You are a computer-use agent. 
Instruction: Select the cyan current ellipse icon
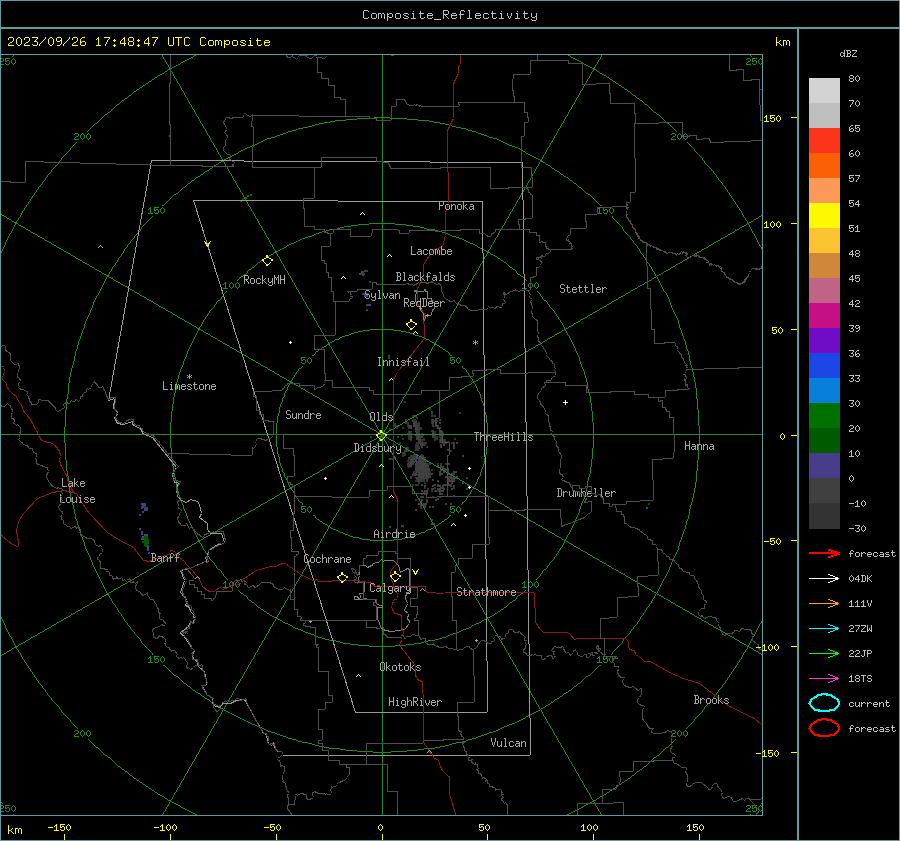point(824,703)
